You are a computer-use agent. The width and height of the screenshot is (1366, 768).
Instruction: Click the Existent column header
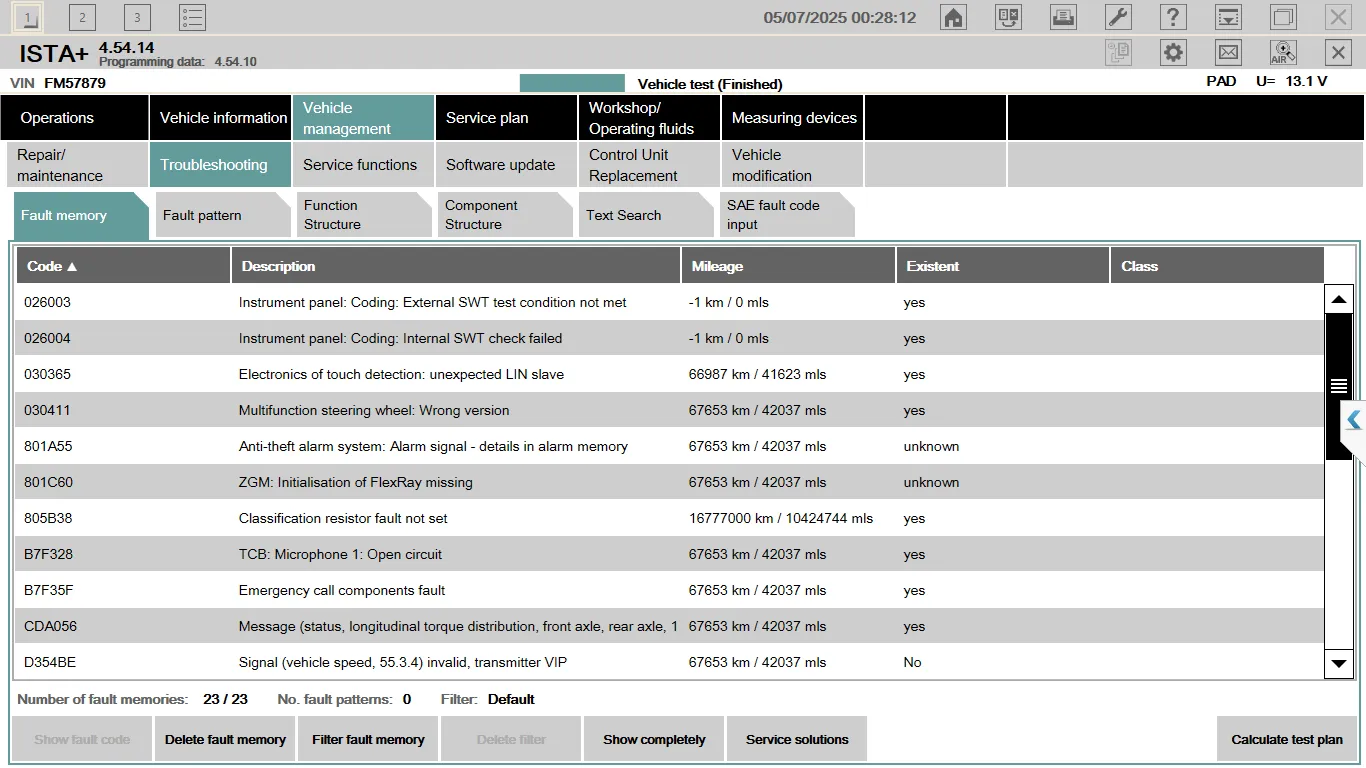[x=1003, y=266]
